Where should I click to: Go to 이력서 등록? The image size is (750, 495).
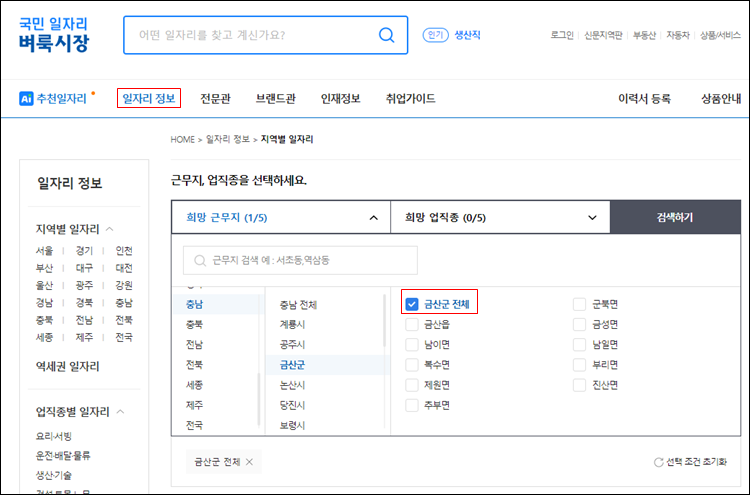644,99
